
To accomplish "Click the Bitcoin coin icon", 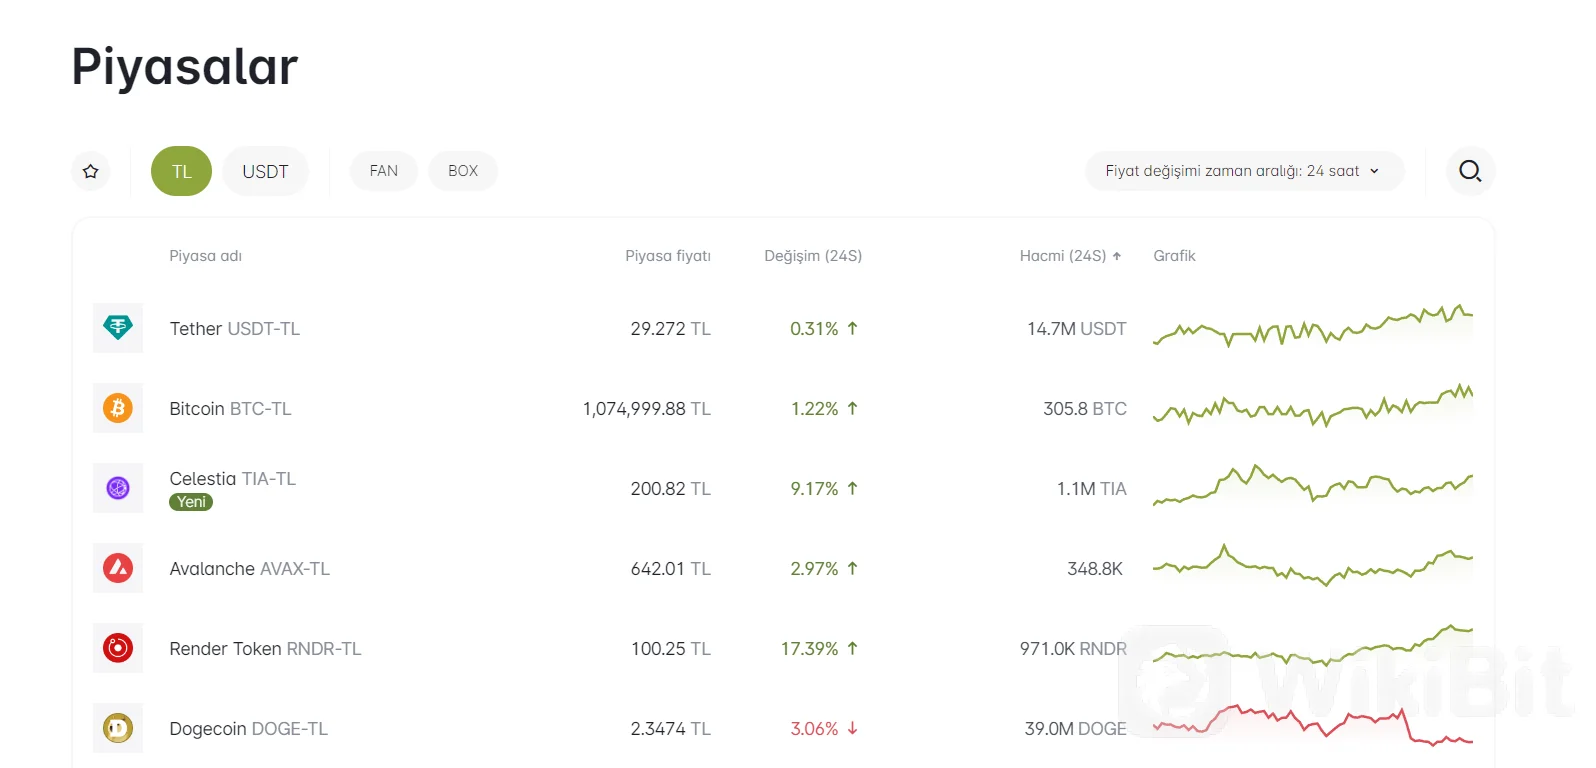I will [x=118, y=408].
